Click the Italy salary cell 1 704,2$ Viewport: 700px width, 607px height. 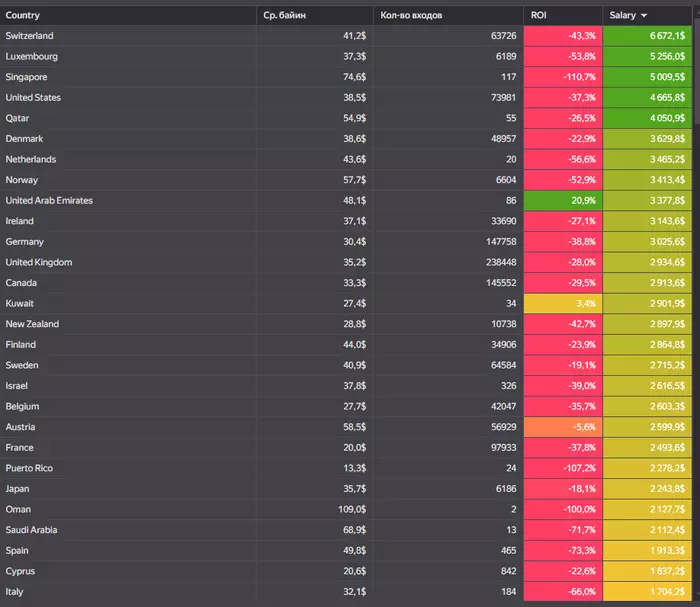pyautogui.click(x=647, y=592)
